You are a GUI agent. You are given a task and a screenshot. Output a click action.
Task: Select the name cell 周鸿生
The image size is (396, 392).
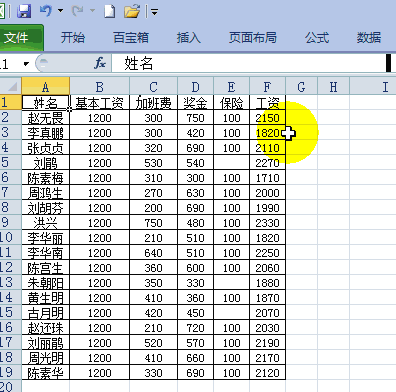coord(46,192)
